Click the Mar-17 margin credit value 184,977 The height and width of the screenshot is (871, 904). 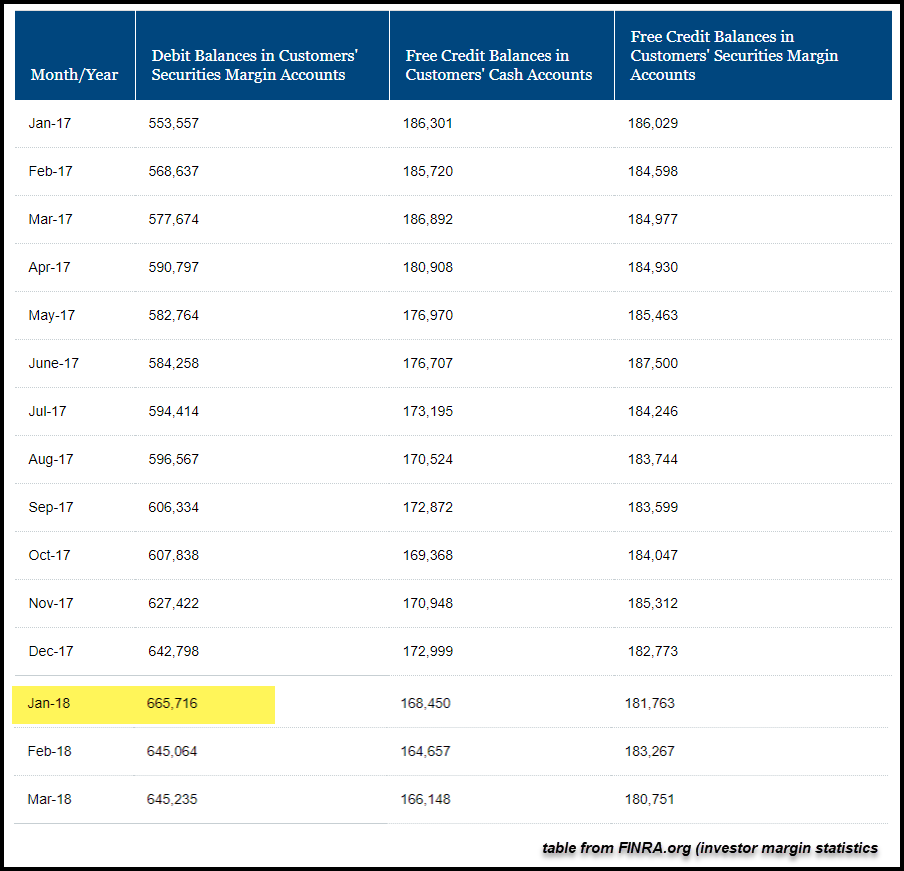[x=653, y=219]
